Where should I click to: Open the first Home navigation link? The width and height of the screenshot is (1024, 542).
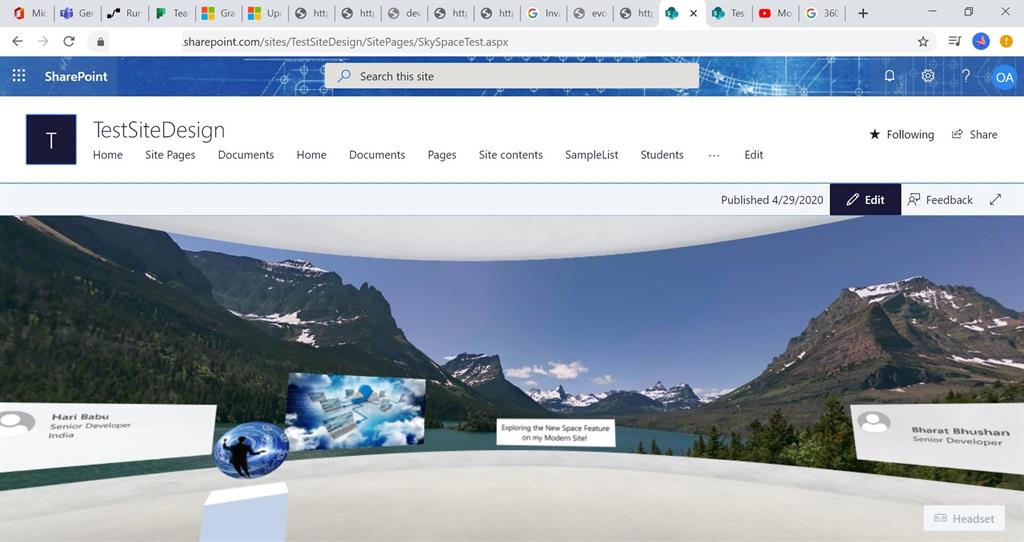click(108, 155)
